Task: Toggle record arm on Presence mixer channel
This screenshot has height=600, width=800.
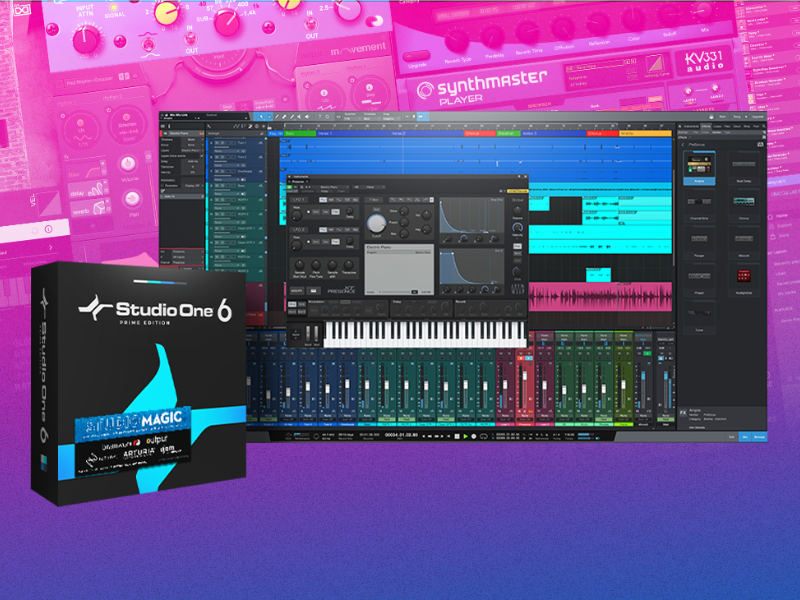Action: point(521,358)
